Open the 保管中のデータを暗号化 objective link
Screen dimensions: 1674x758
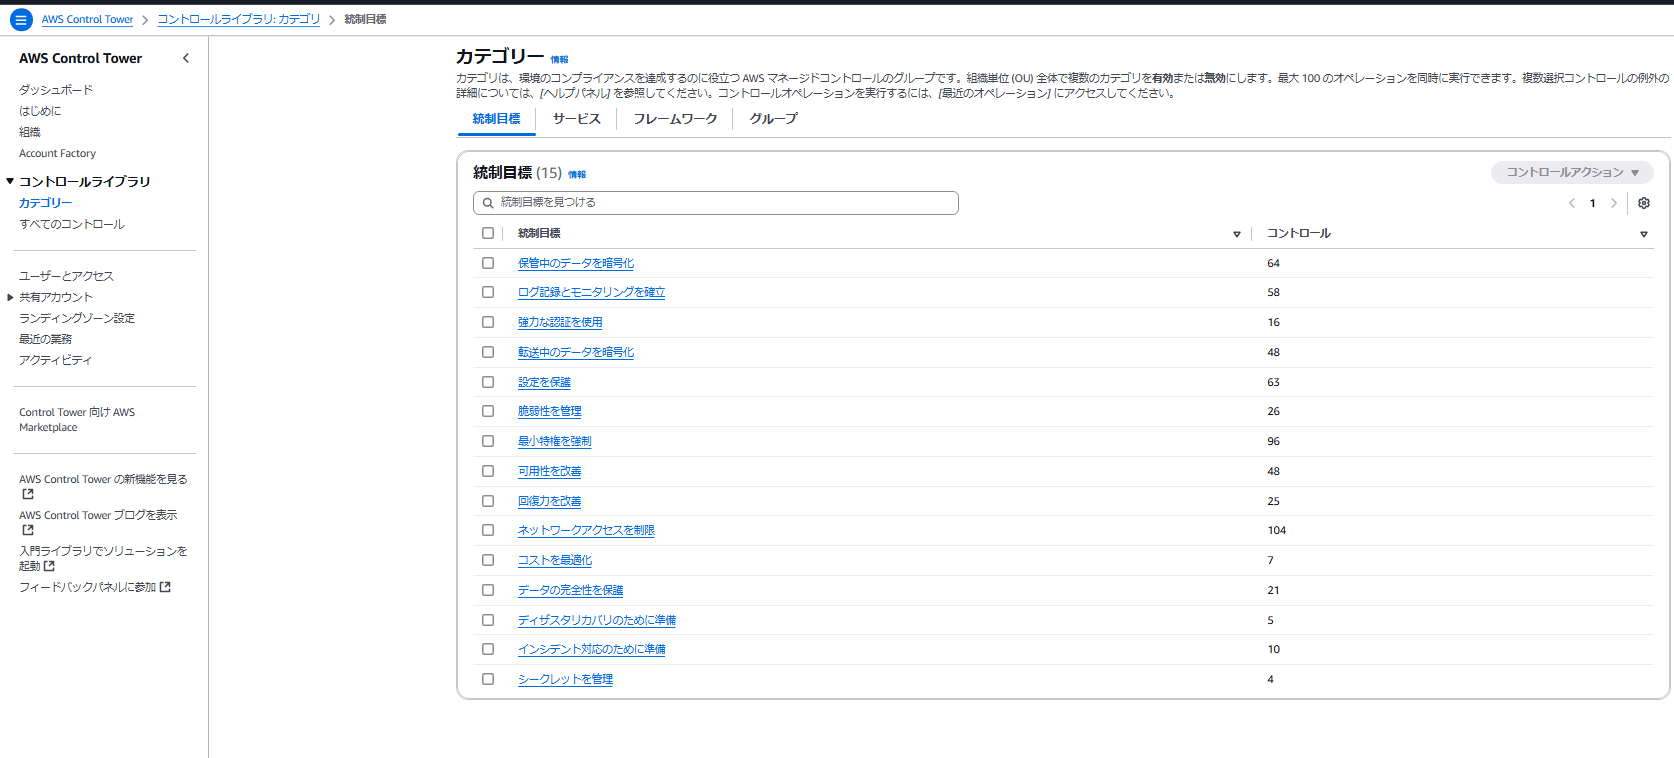576,263
